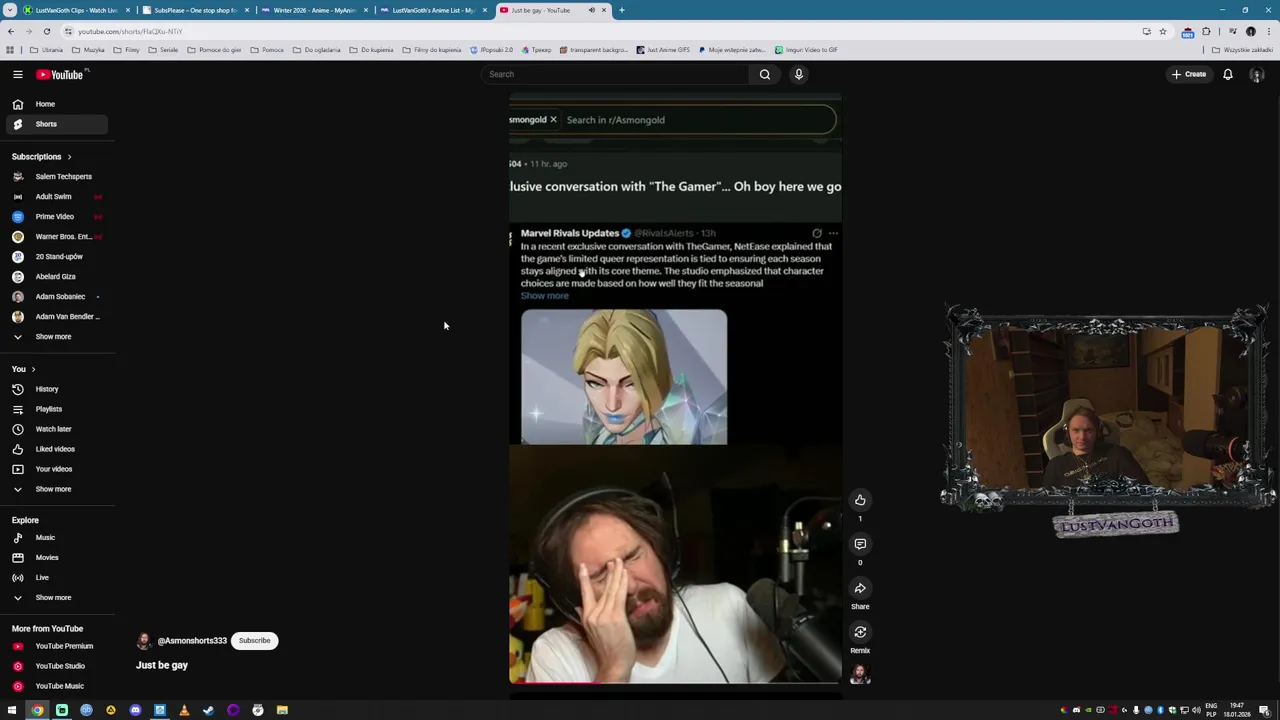Click the search magnifier button
This screenshot has height=720, width=1280.
click(764, 74)
